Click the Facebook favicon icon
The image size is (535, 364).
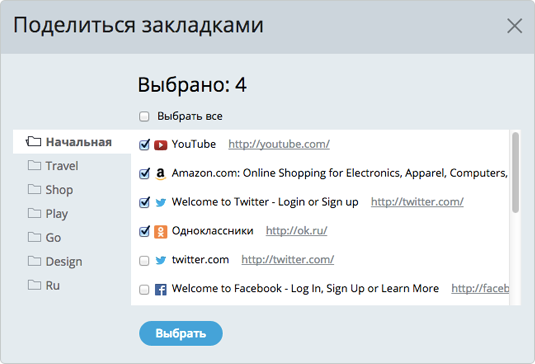click(x=160, y=290)
